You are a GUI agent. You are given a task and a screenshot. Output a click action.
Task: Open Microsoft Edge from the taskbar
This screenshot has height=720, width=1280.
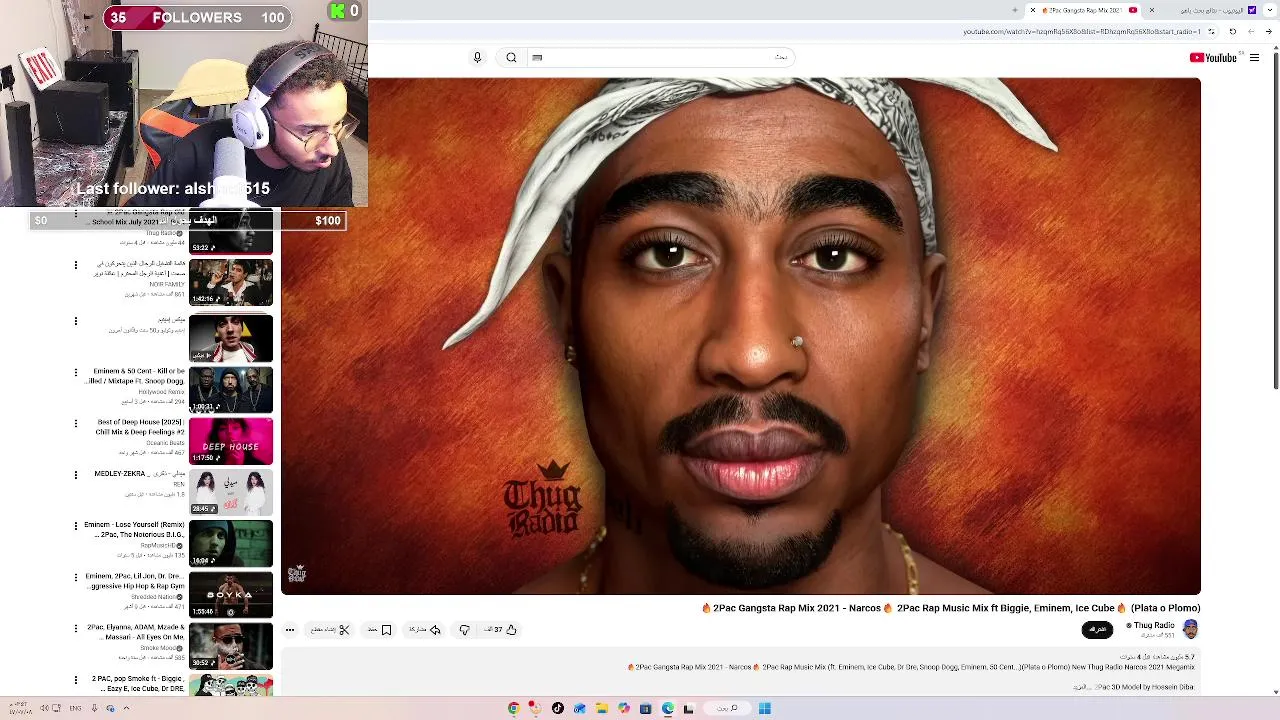coord(668,708)
